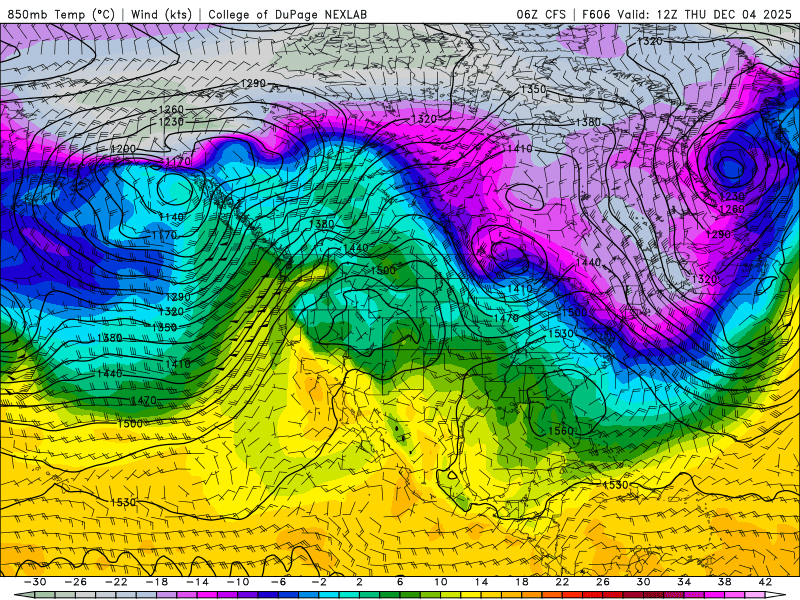The width and height of the screenshot is (800, 600).
Task: Click the 38 color scale label
Action: tap(724, 582)
